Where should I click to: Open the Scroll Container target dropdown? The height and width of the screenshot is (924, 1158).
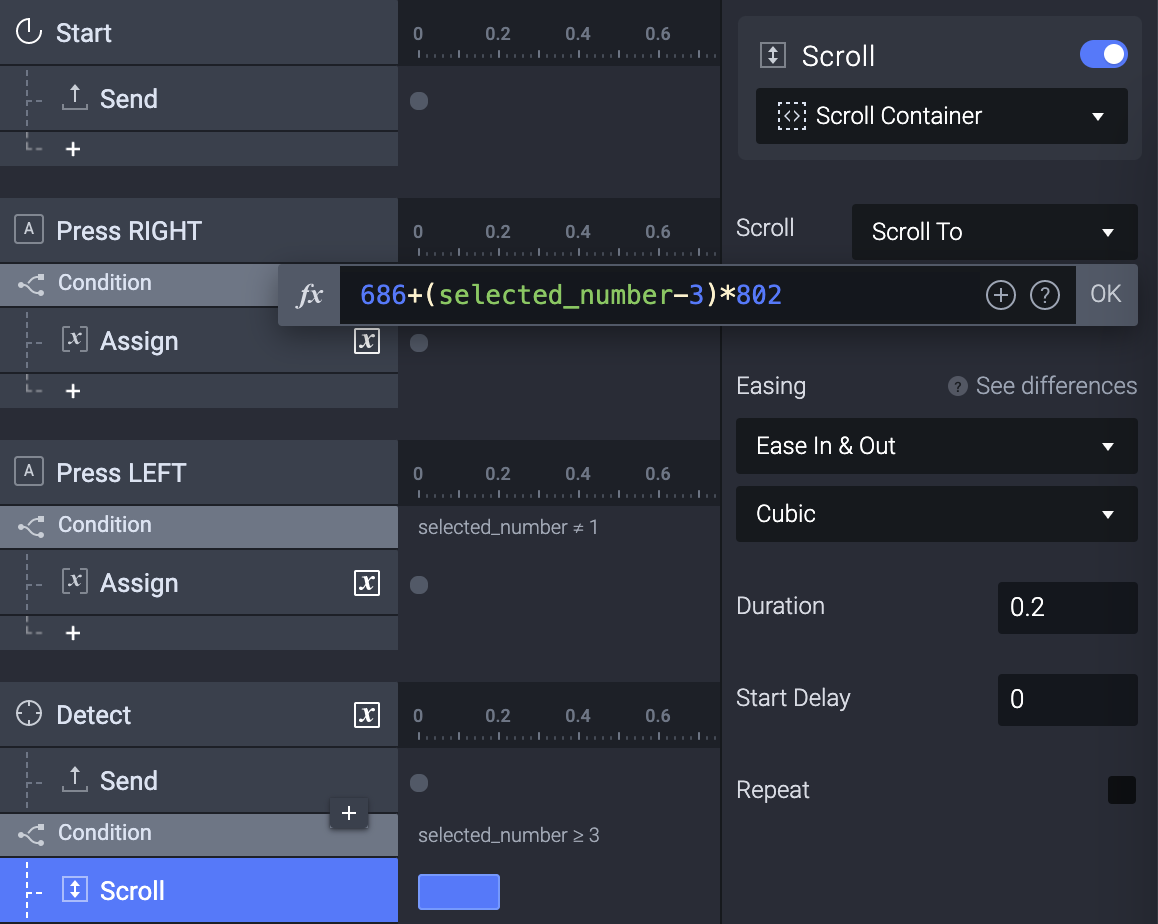942,116
